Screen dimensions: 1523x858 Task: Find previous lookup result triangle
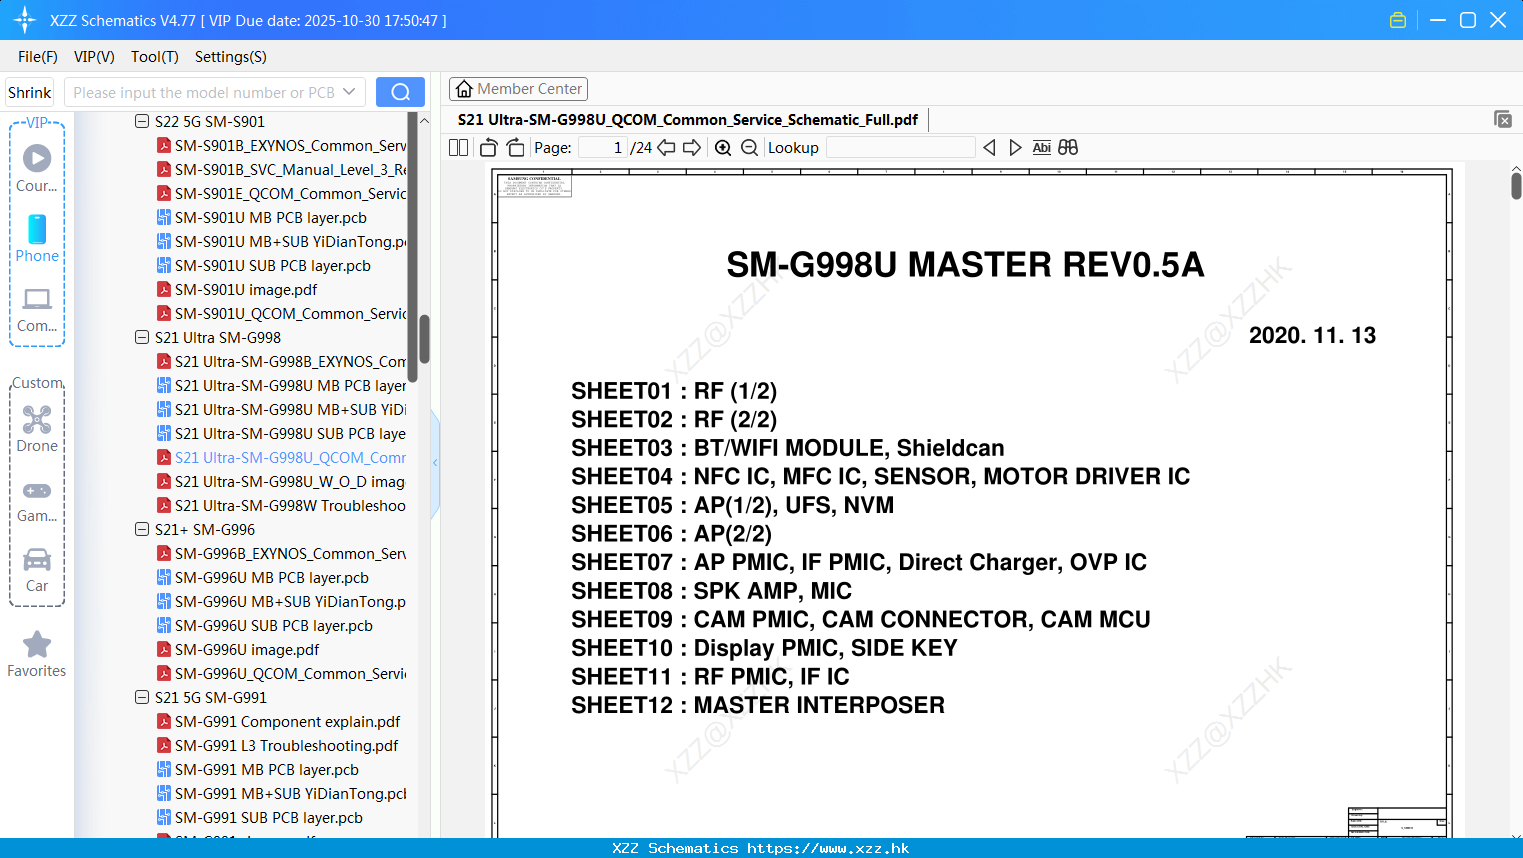(989, 148)
